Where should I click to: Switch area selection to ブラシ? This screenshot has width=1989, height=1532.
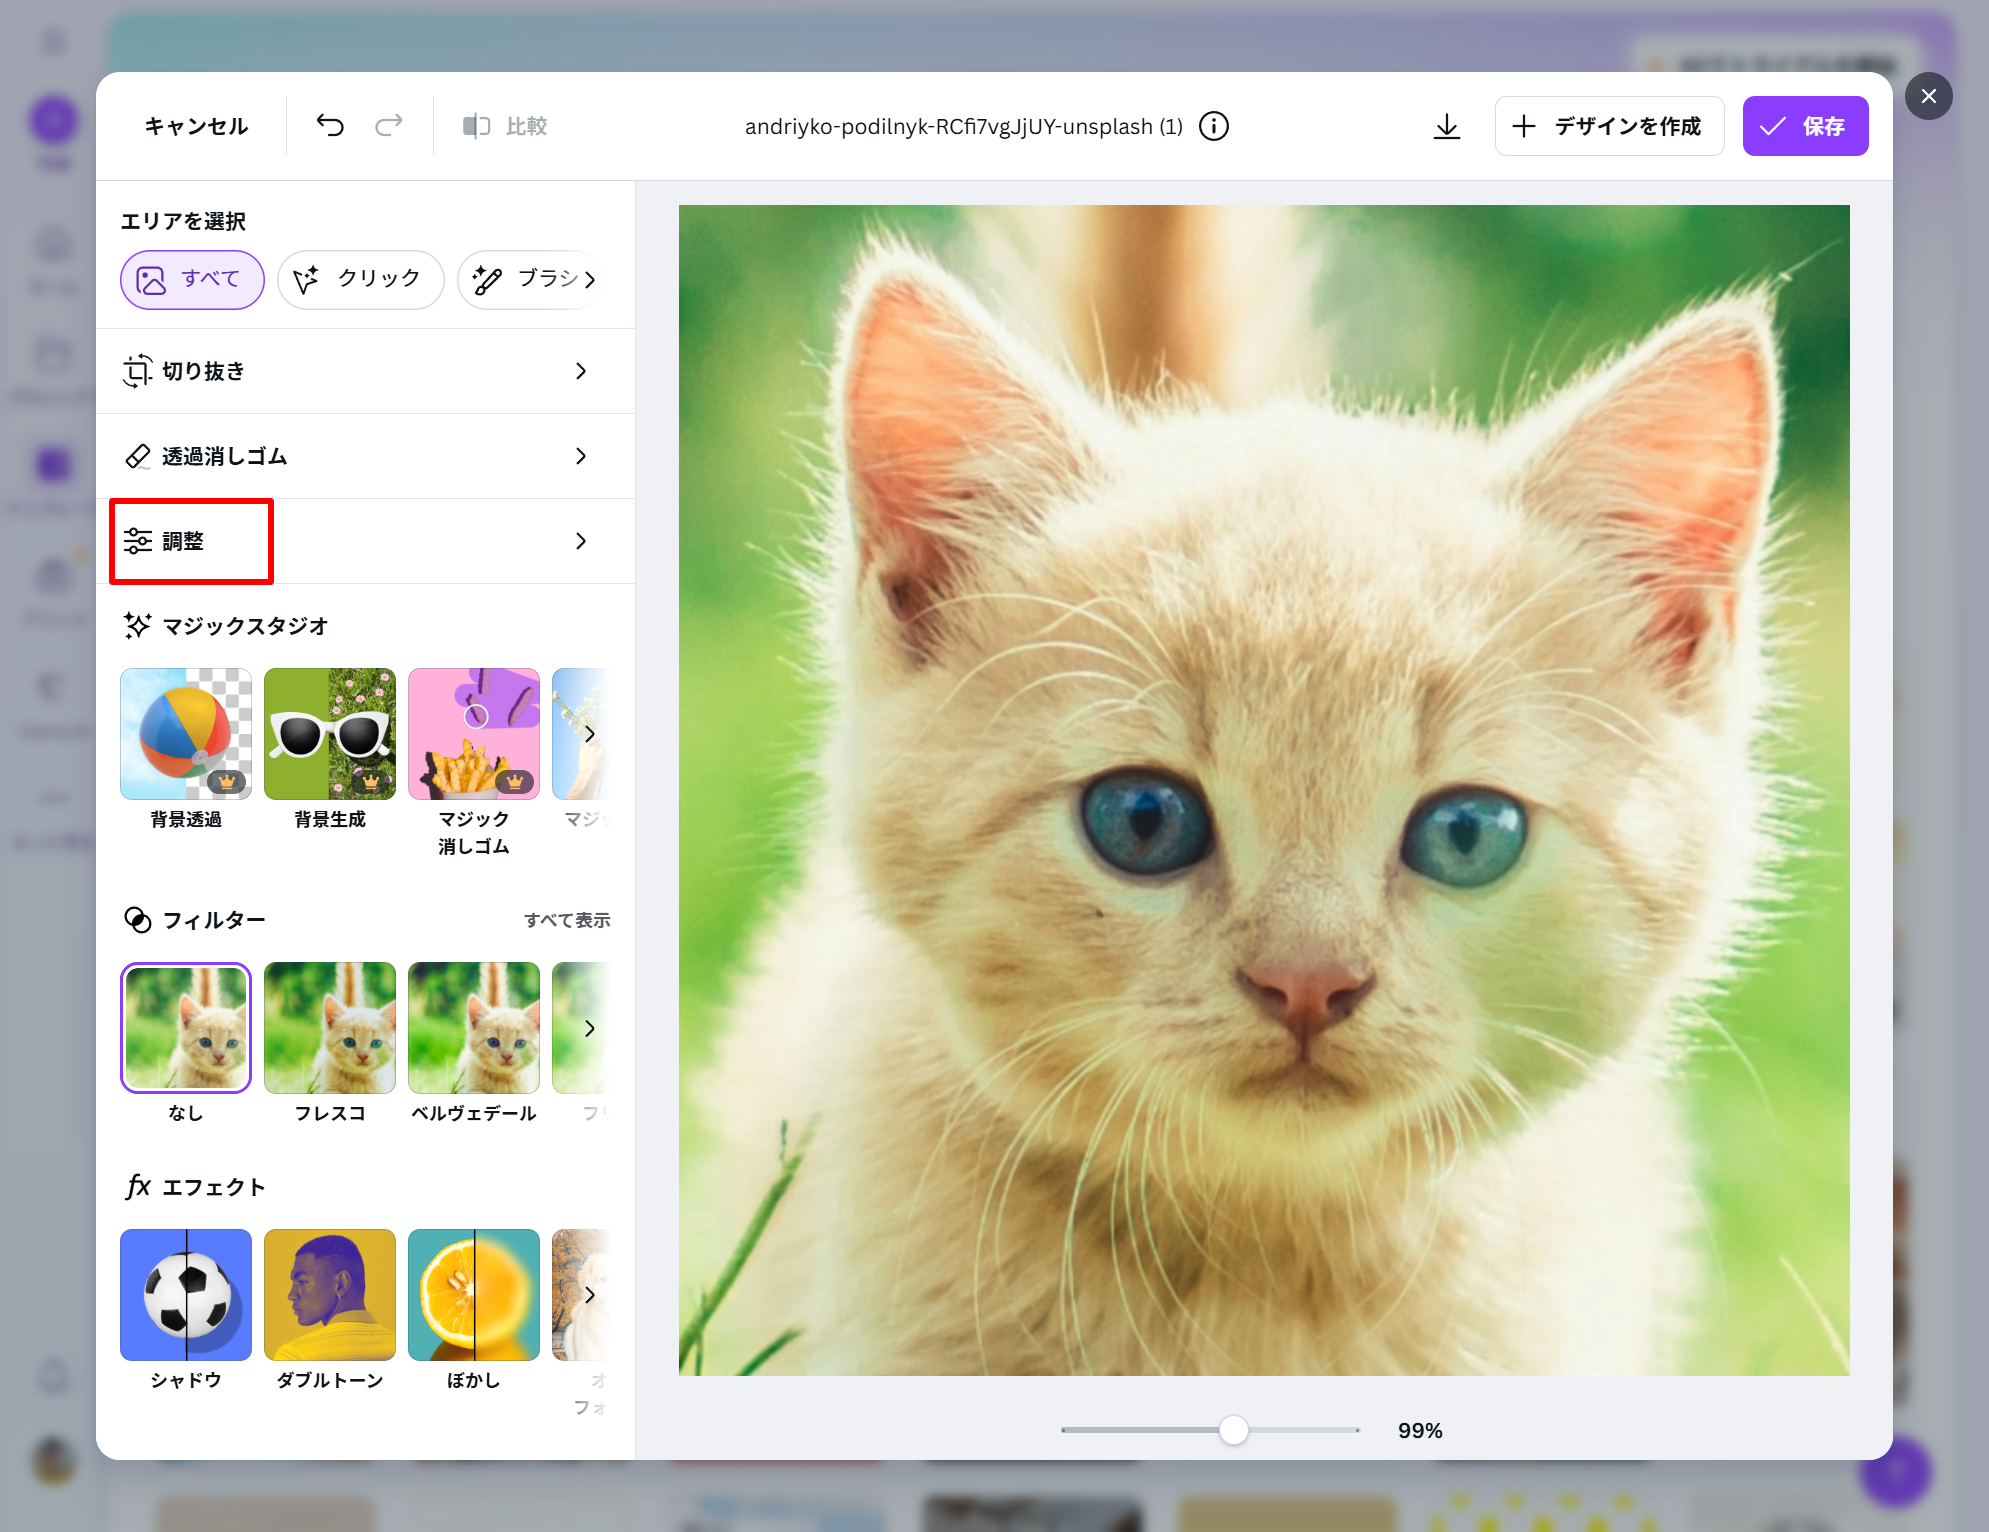[x=530, y=280]
